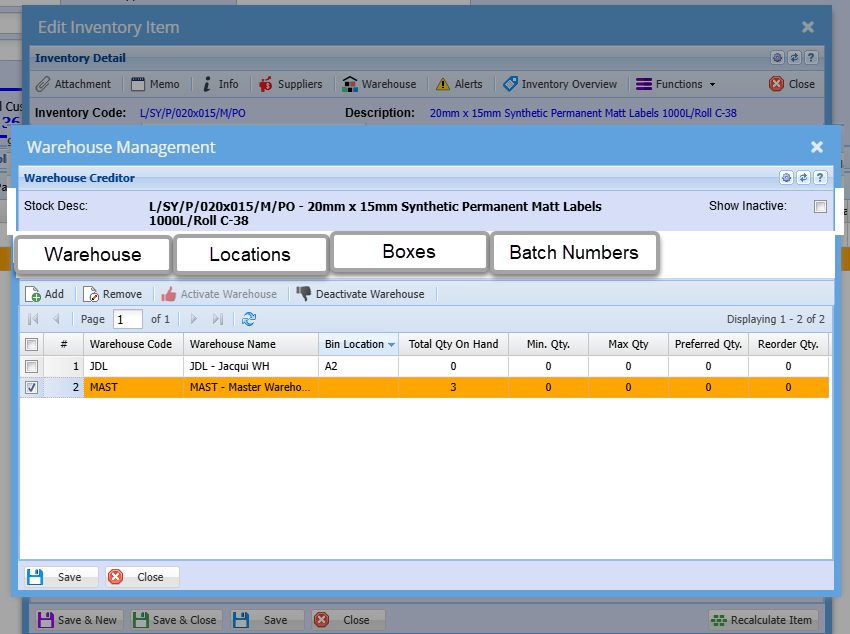Screen dimensions: 850x634
Task: Expand the Functions dropdown menu
Action: [676, 84]
